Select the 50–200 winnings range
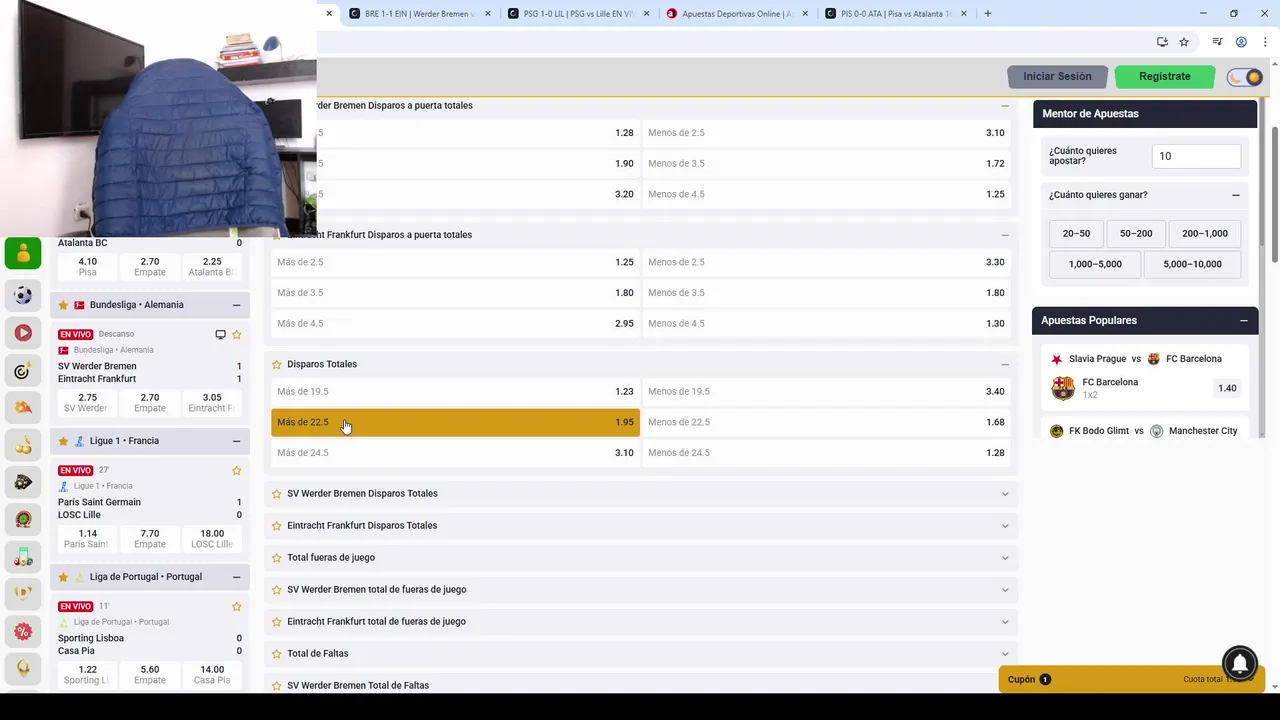Image resolution: width=1280 pixels, height=720 pixels. click(x=1136, y=233)
